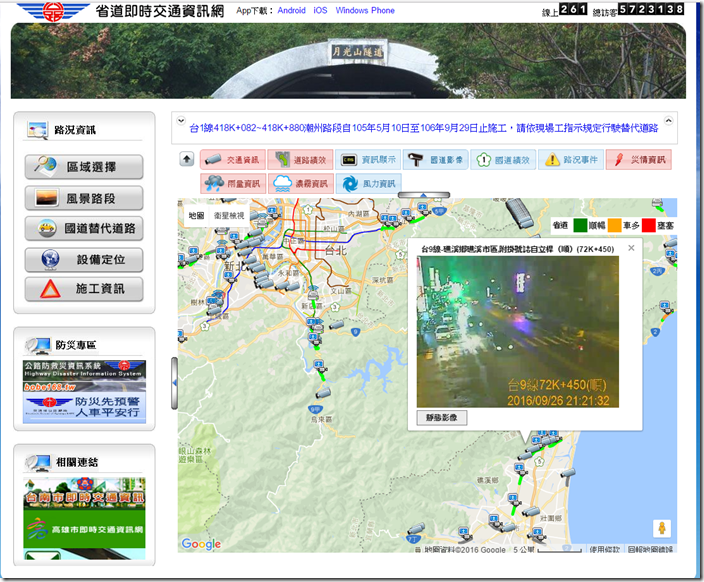Toggle the 國道績效 layer

pos(503,159)
